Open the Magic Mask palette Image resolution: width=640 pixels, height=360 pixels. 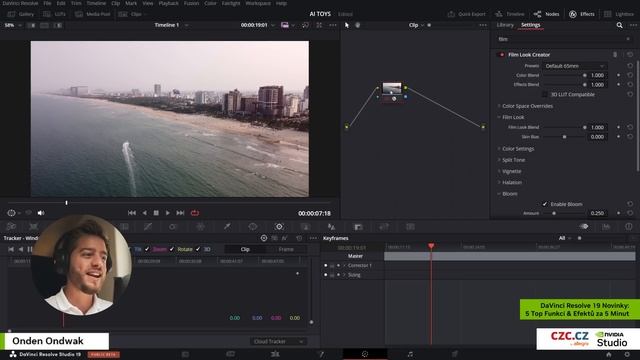(305, 227)
